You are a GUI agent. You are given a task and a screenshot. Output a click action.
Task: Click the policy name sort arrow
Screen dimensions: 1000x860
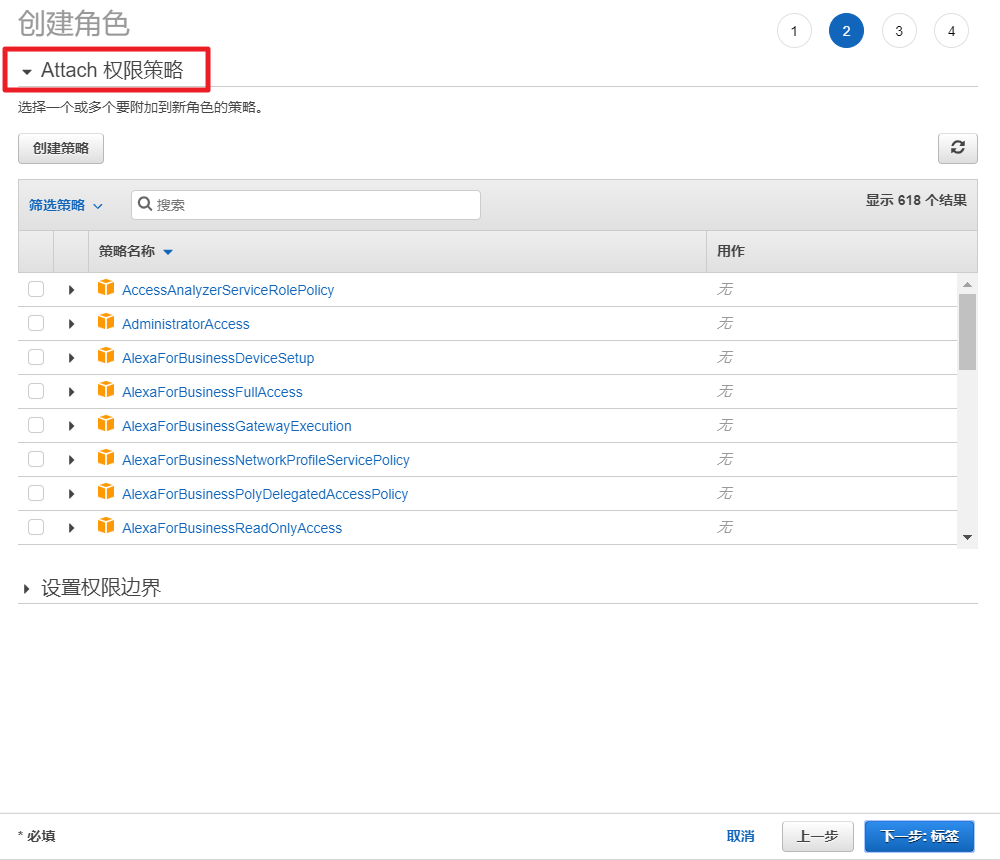168,252
